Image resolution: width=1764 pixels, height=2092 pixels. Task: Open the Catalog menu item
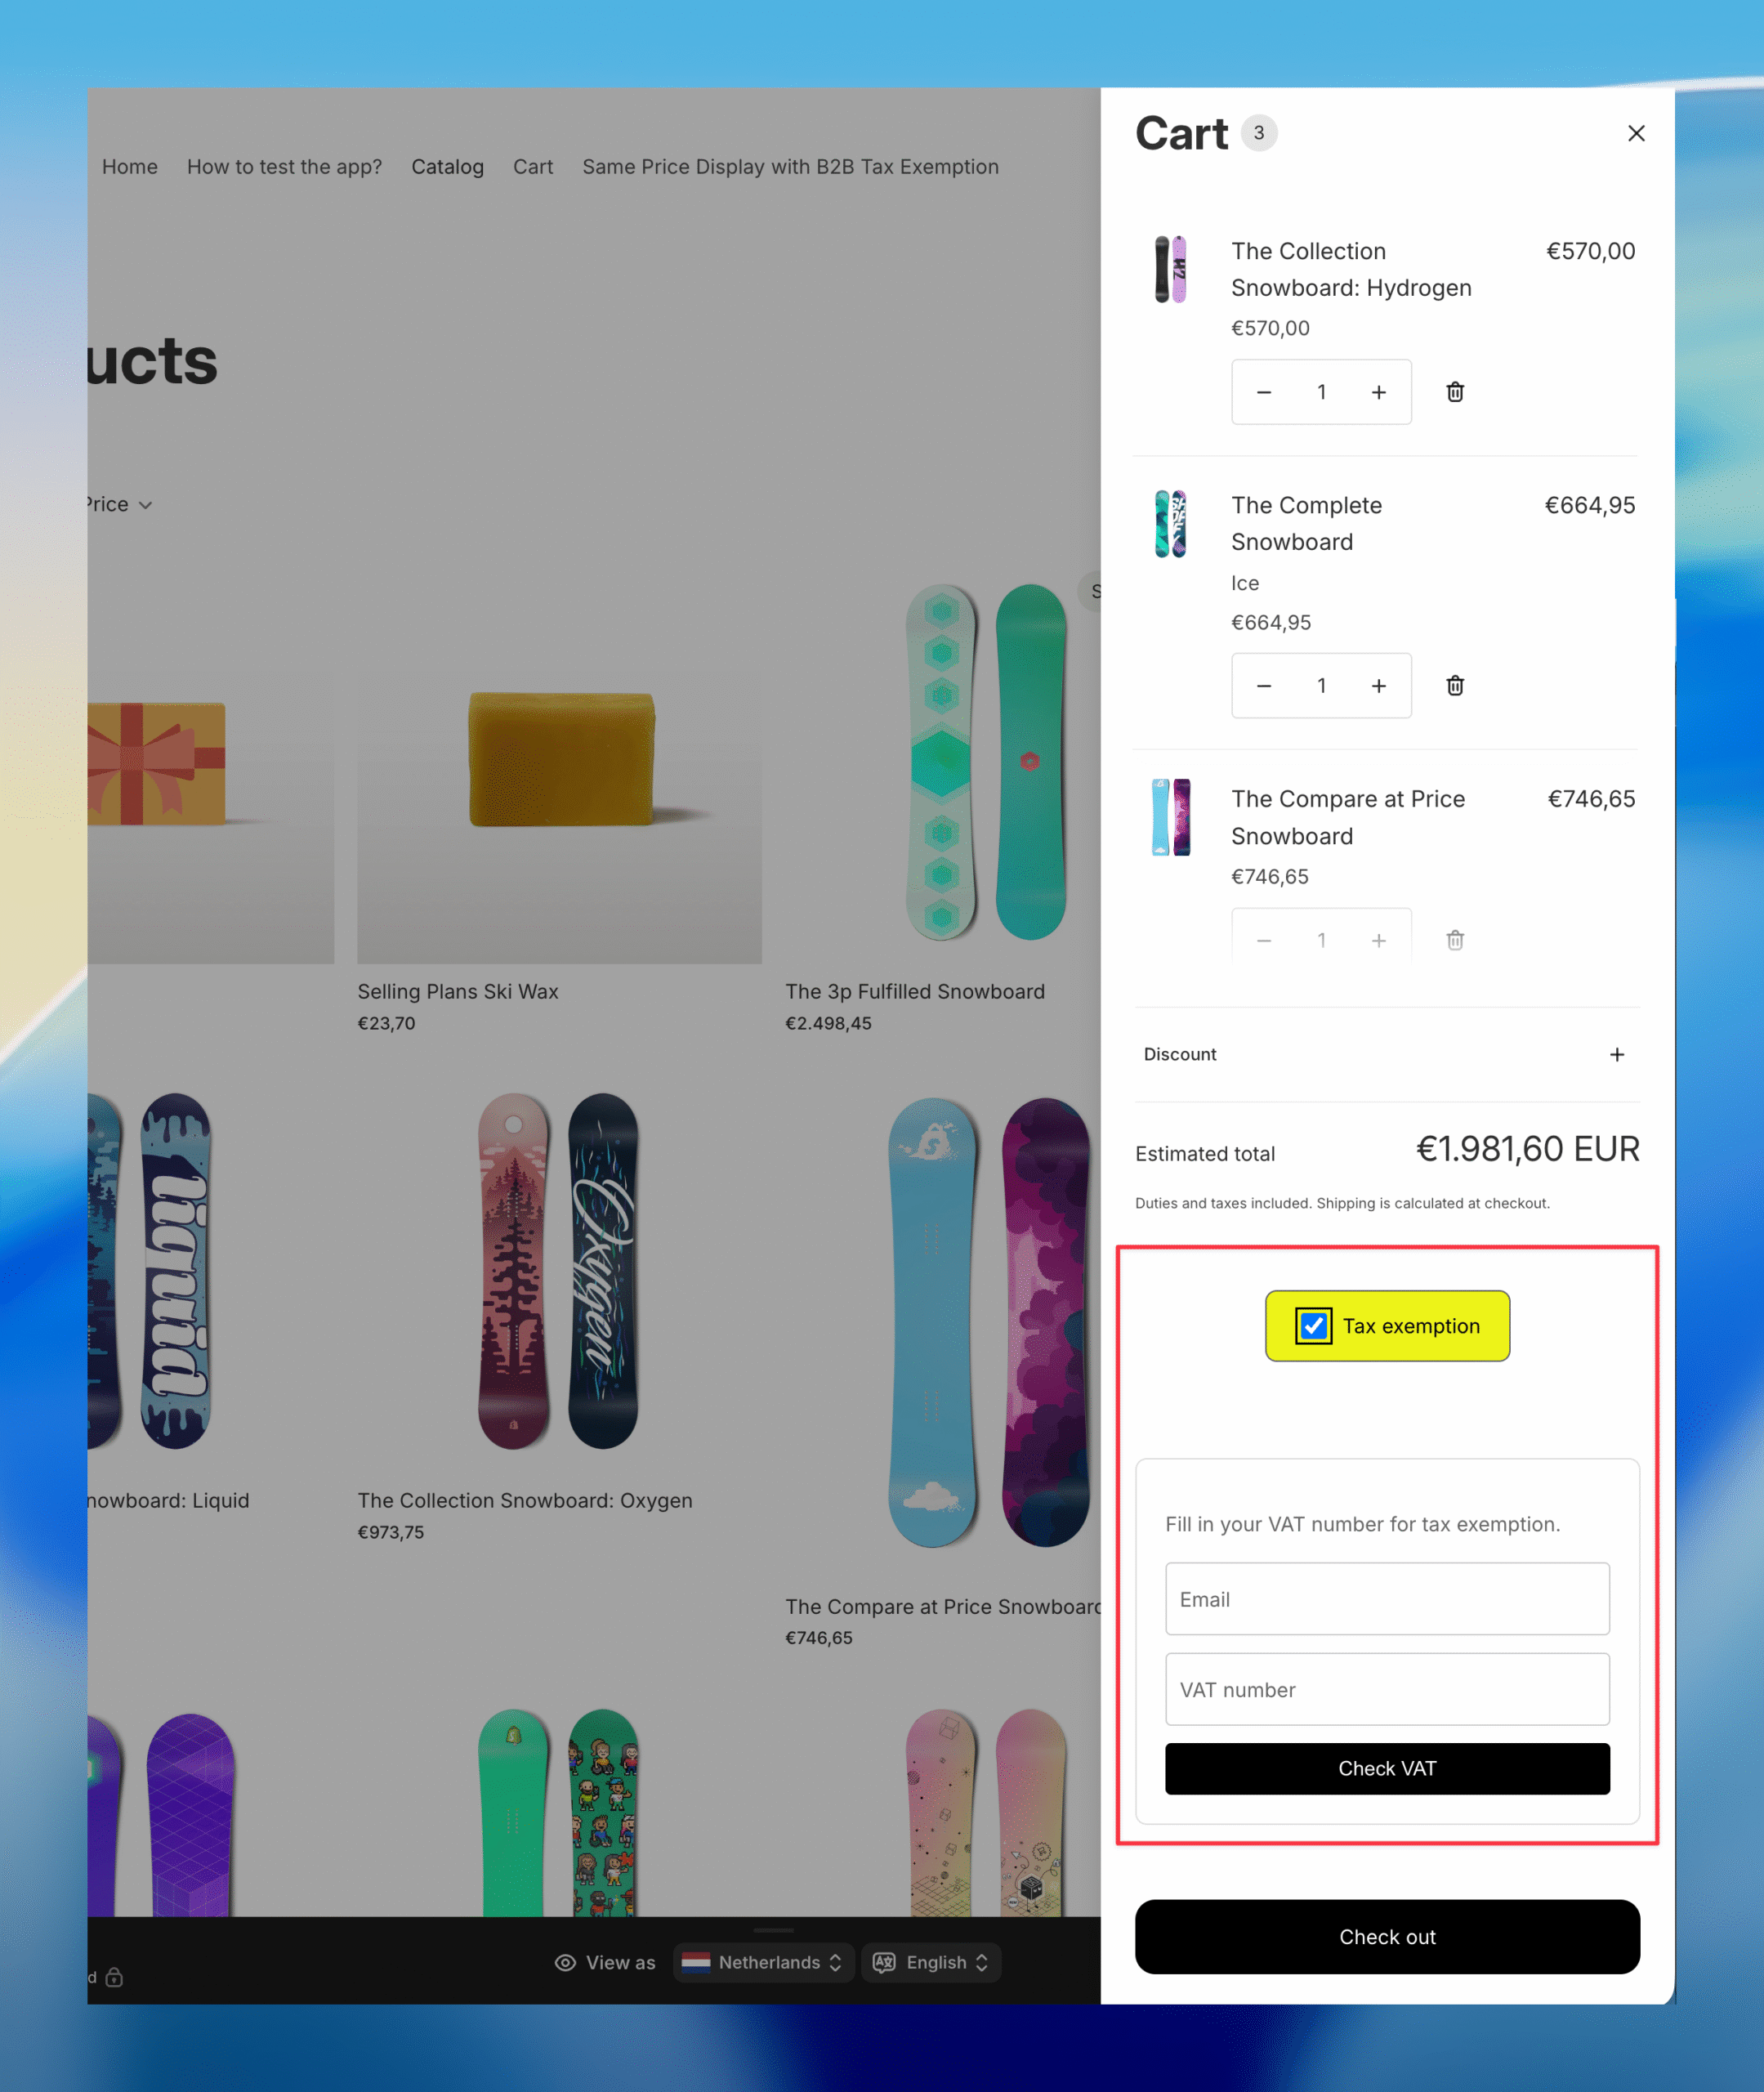(x=447, y=167)
